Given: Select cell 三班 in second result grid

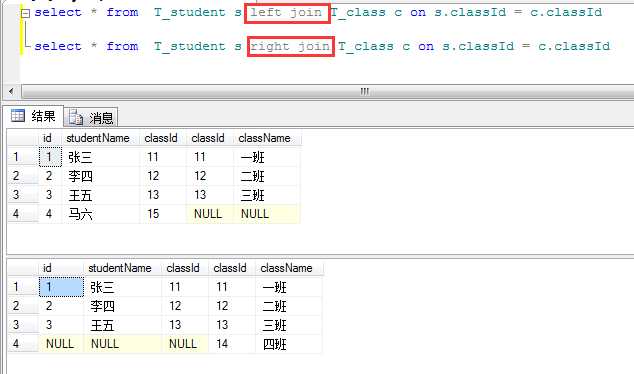Looking at the screenshot, I should [289, 325].
